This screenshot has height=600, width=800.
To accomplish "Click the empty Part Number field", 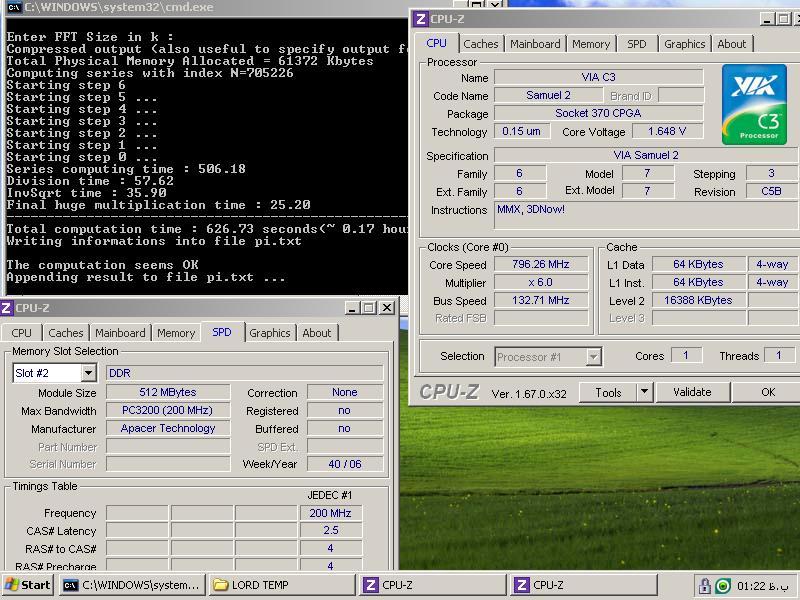I will pyautogui.click(x=168, y=446).
